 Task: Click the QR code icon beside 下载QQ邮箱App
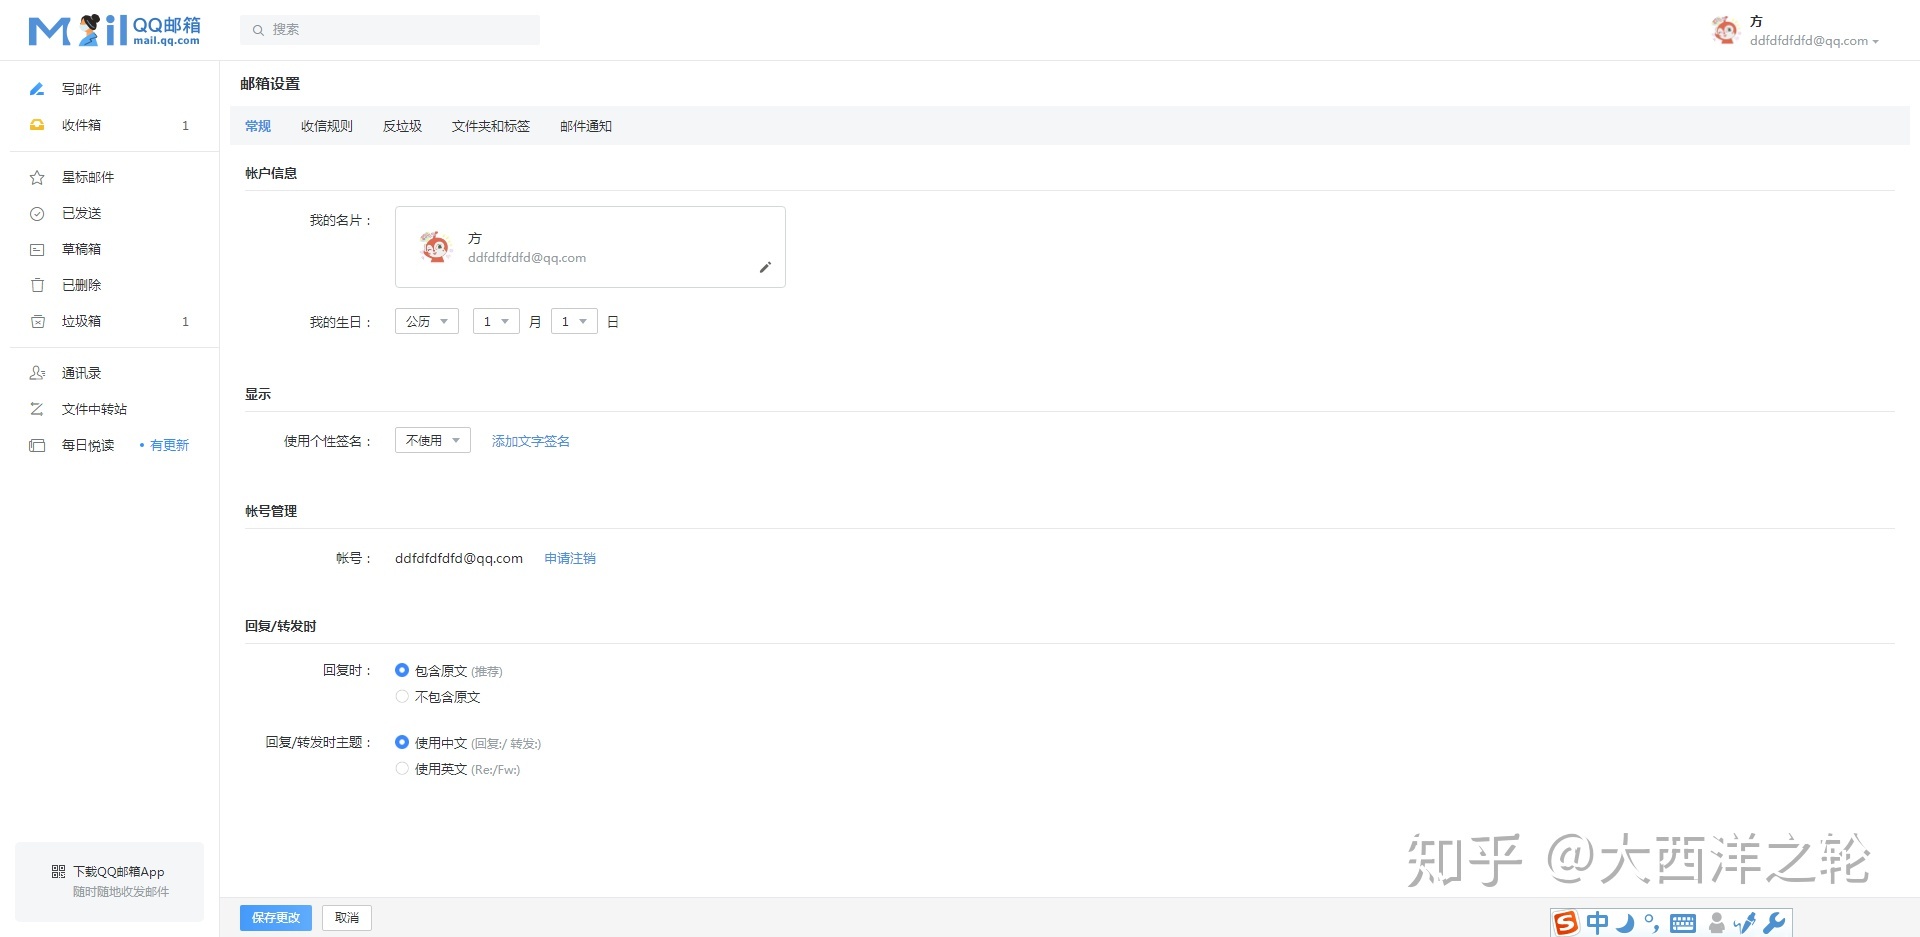(x=58, y=872)
